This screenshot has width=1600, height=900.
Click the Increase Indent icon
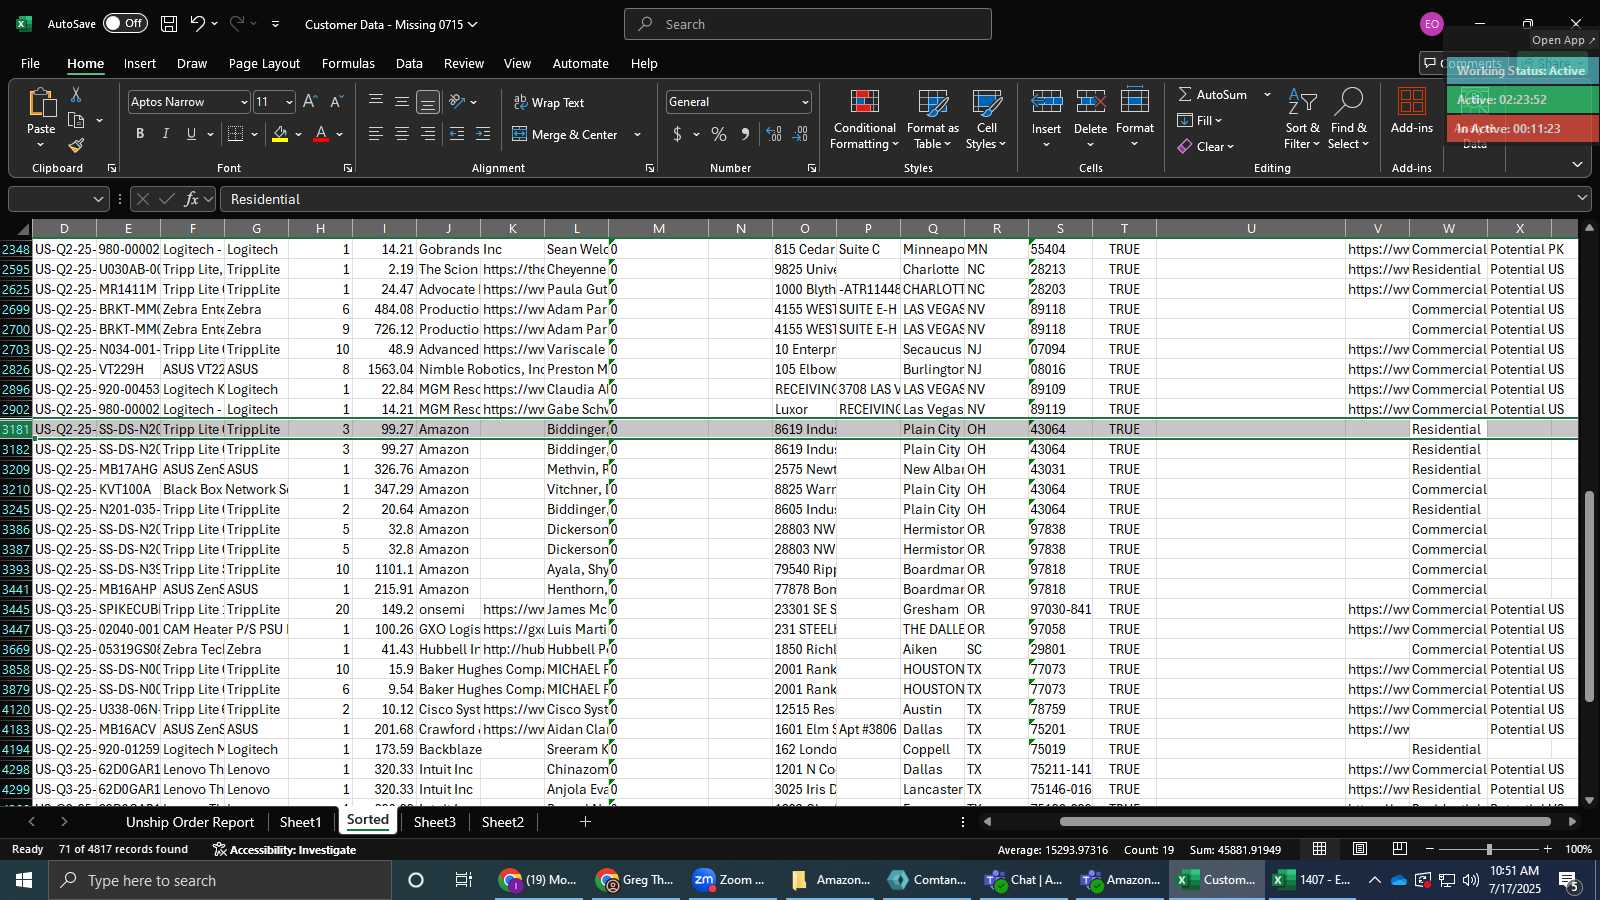click(x=483, y=134)
